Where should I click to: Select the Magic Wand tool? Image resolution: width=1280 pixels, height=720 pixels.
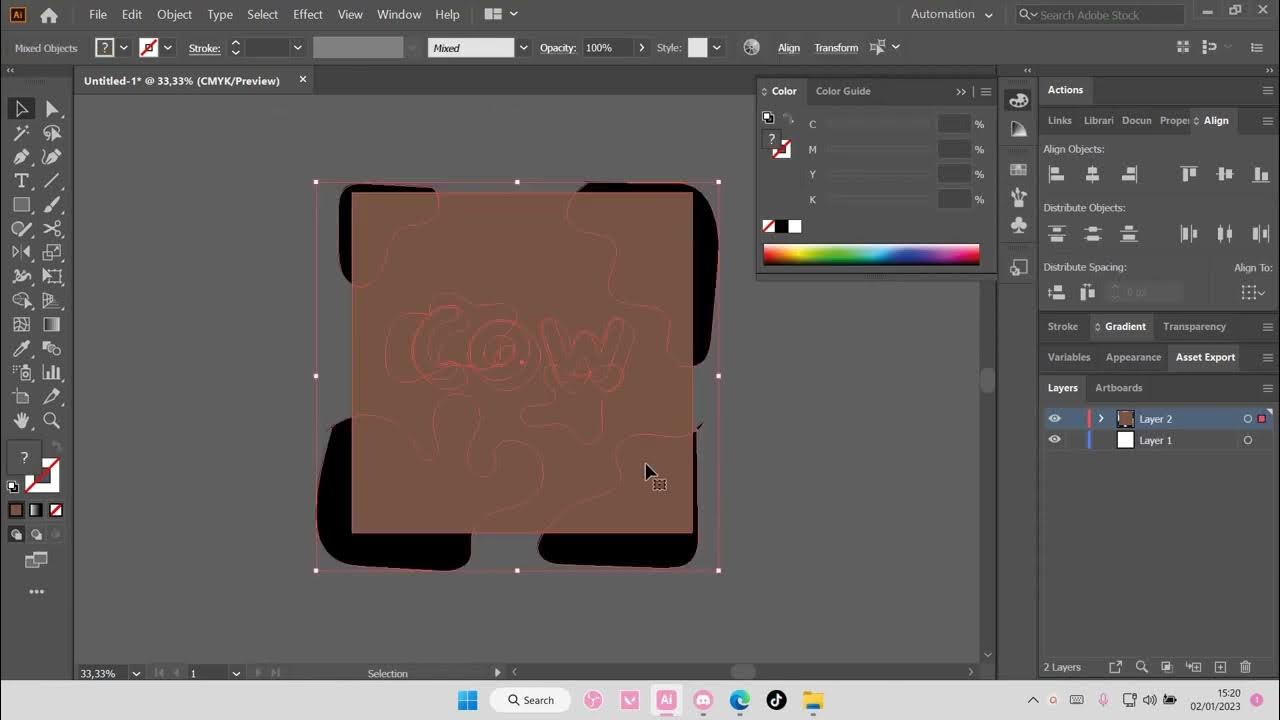[21, 133]
